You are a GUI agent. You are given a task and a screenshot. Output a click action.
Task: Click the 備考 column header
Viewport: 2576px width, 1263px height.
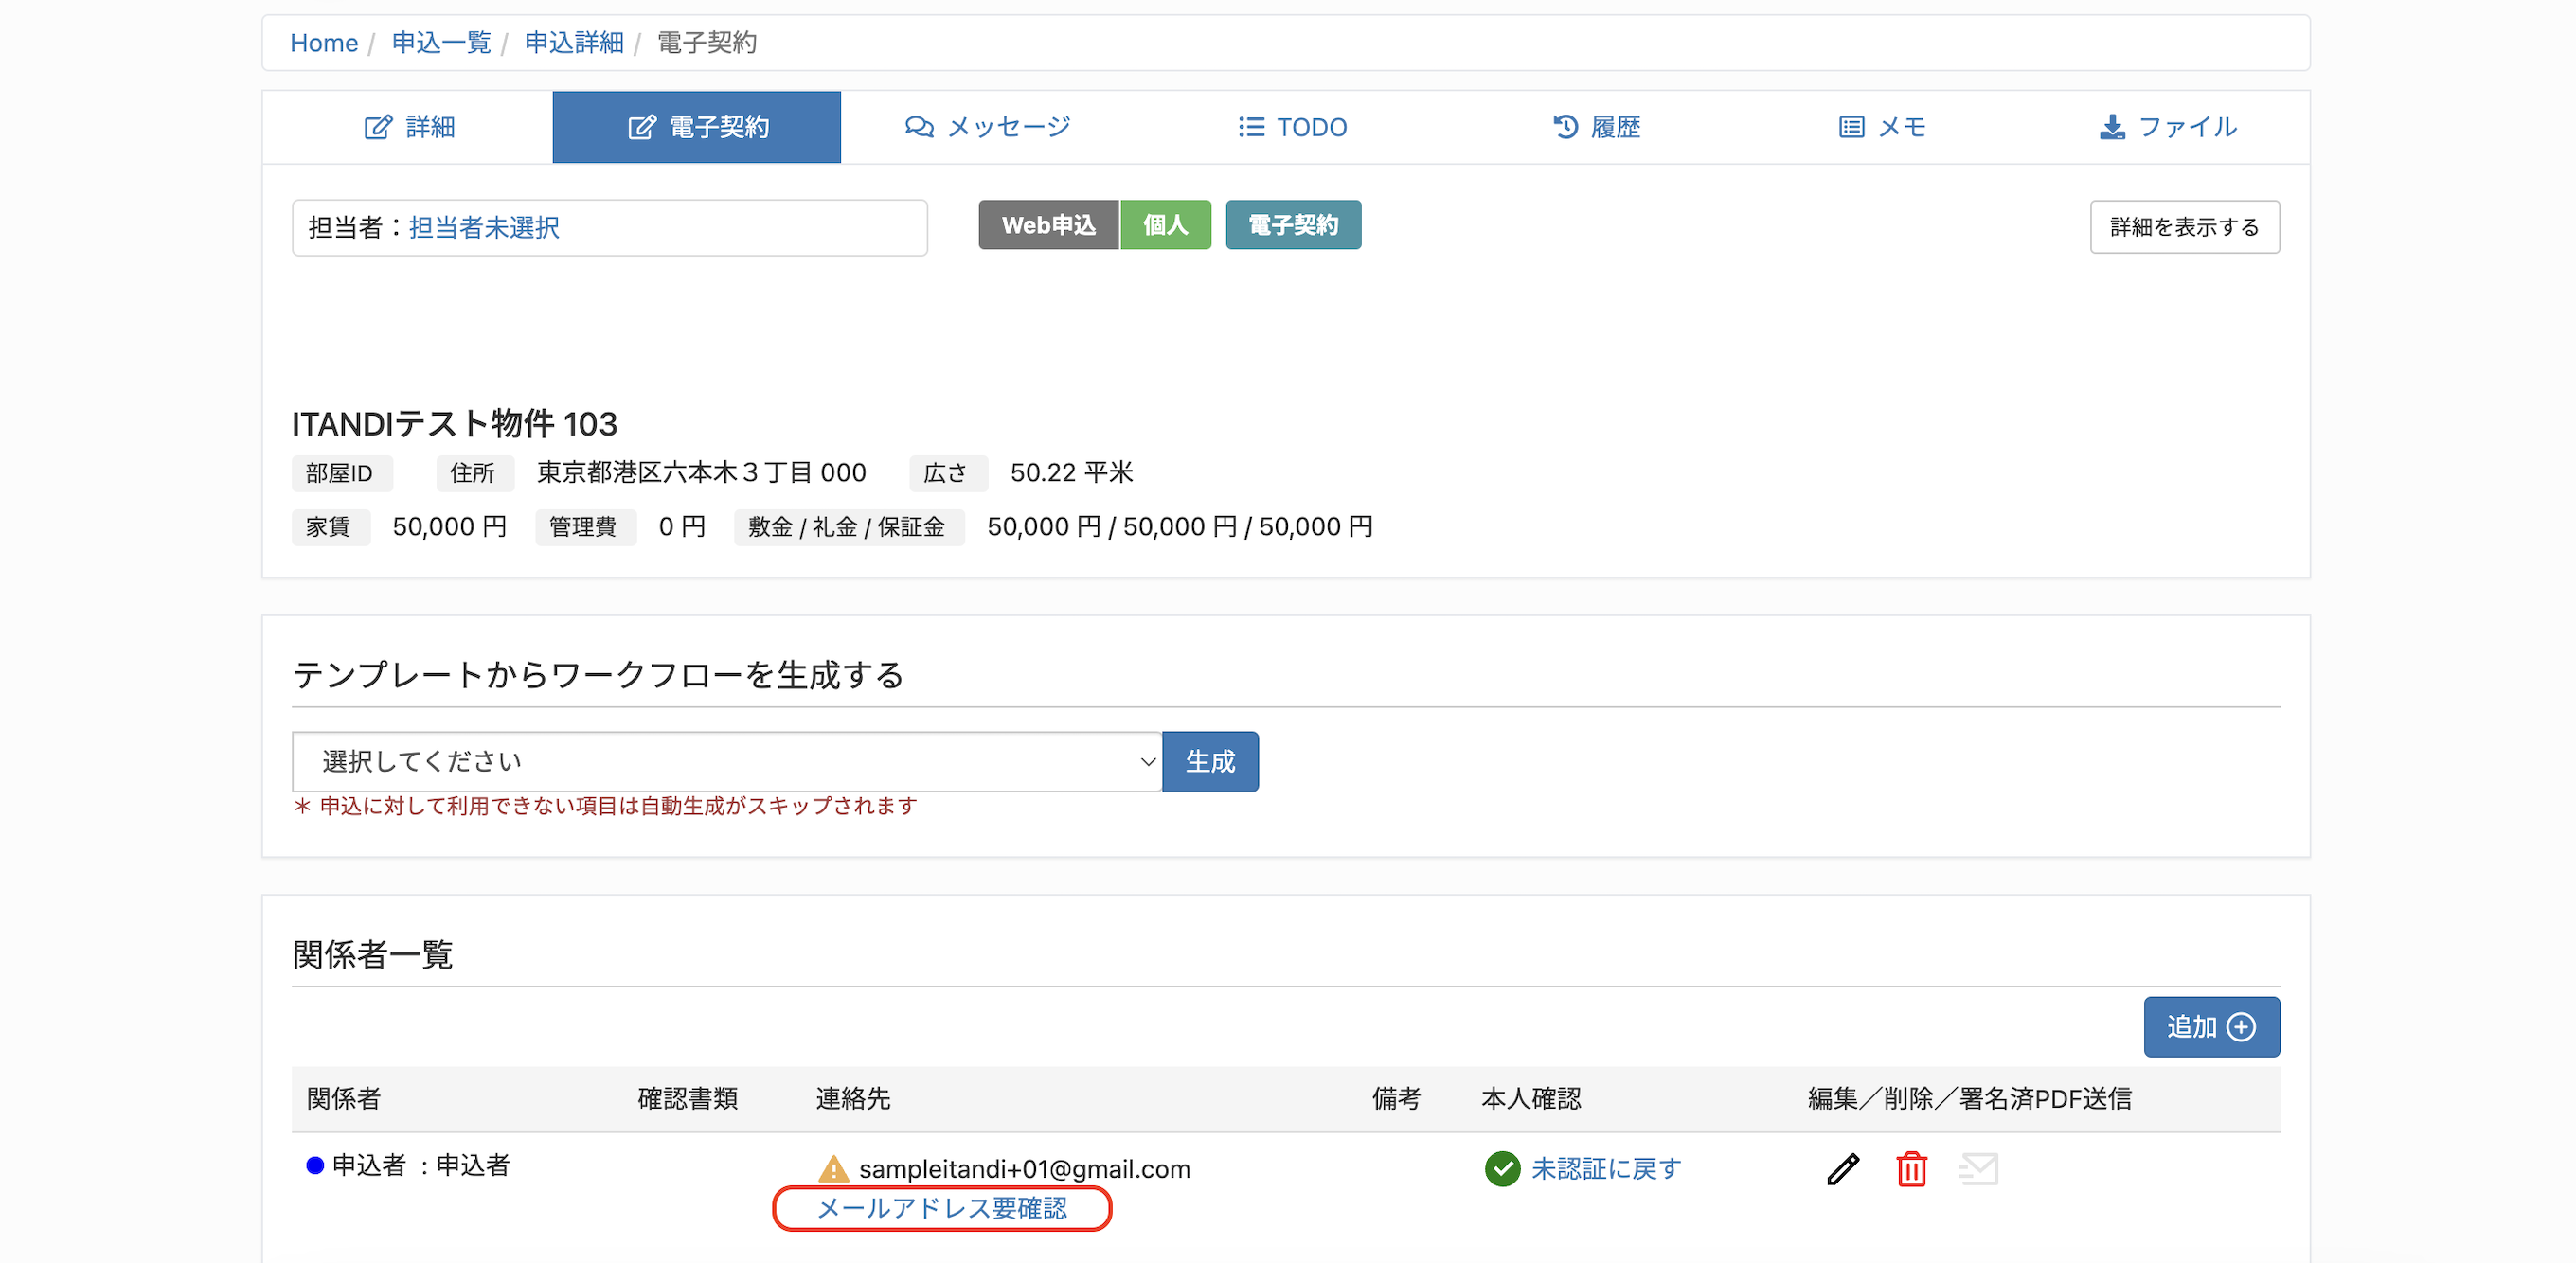(x=1396, y=1099)
